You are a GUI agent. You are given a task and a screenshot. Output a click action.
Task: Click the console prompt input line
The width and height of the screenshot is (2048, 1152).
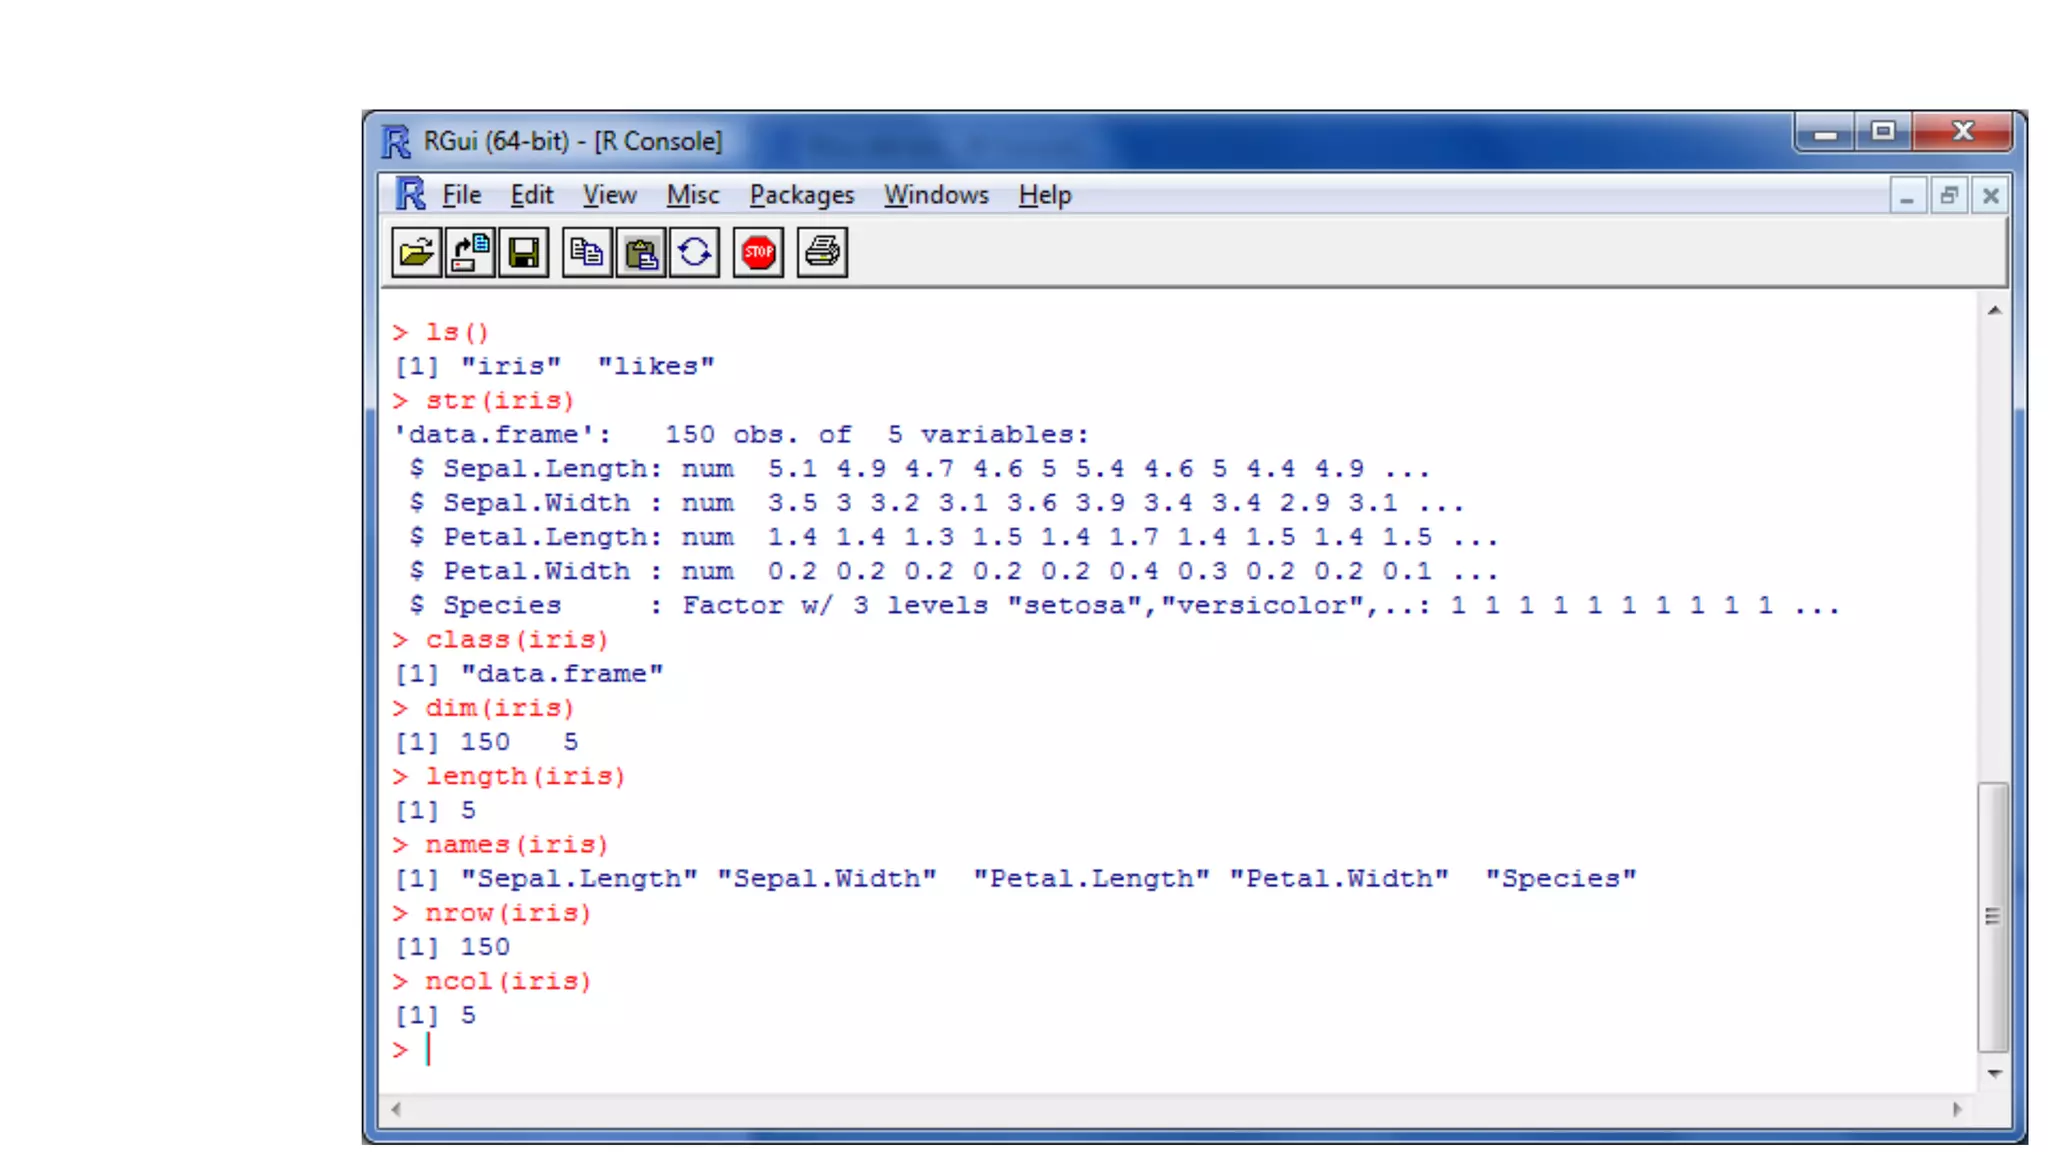(700, 1049)
